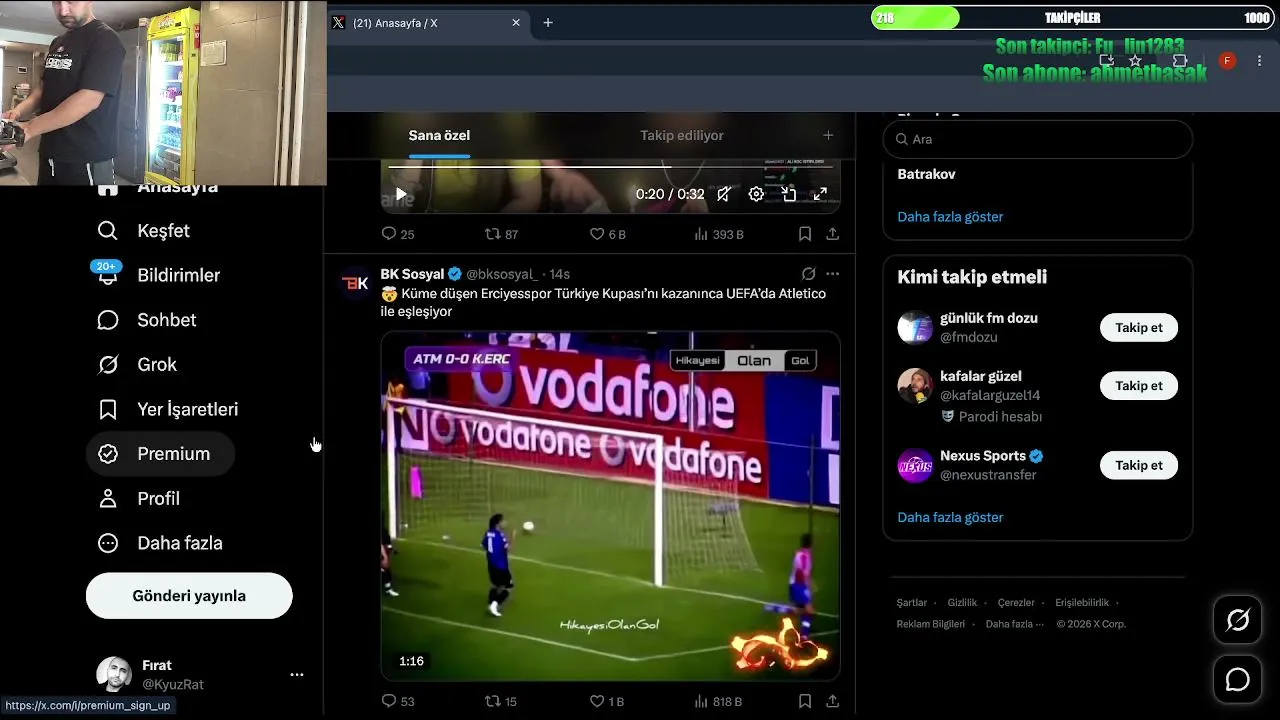Screen dimensions: 1280x720
Task: Expand Daha fazla in the footer links
Action: coord(1014,624)
